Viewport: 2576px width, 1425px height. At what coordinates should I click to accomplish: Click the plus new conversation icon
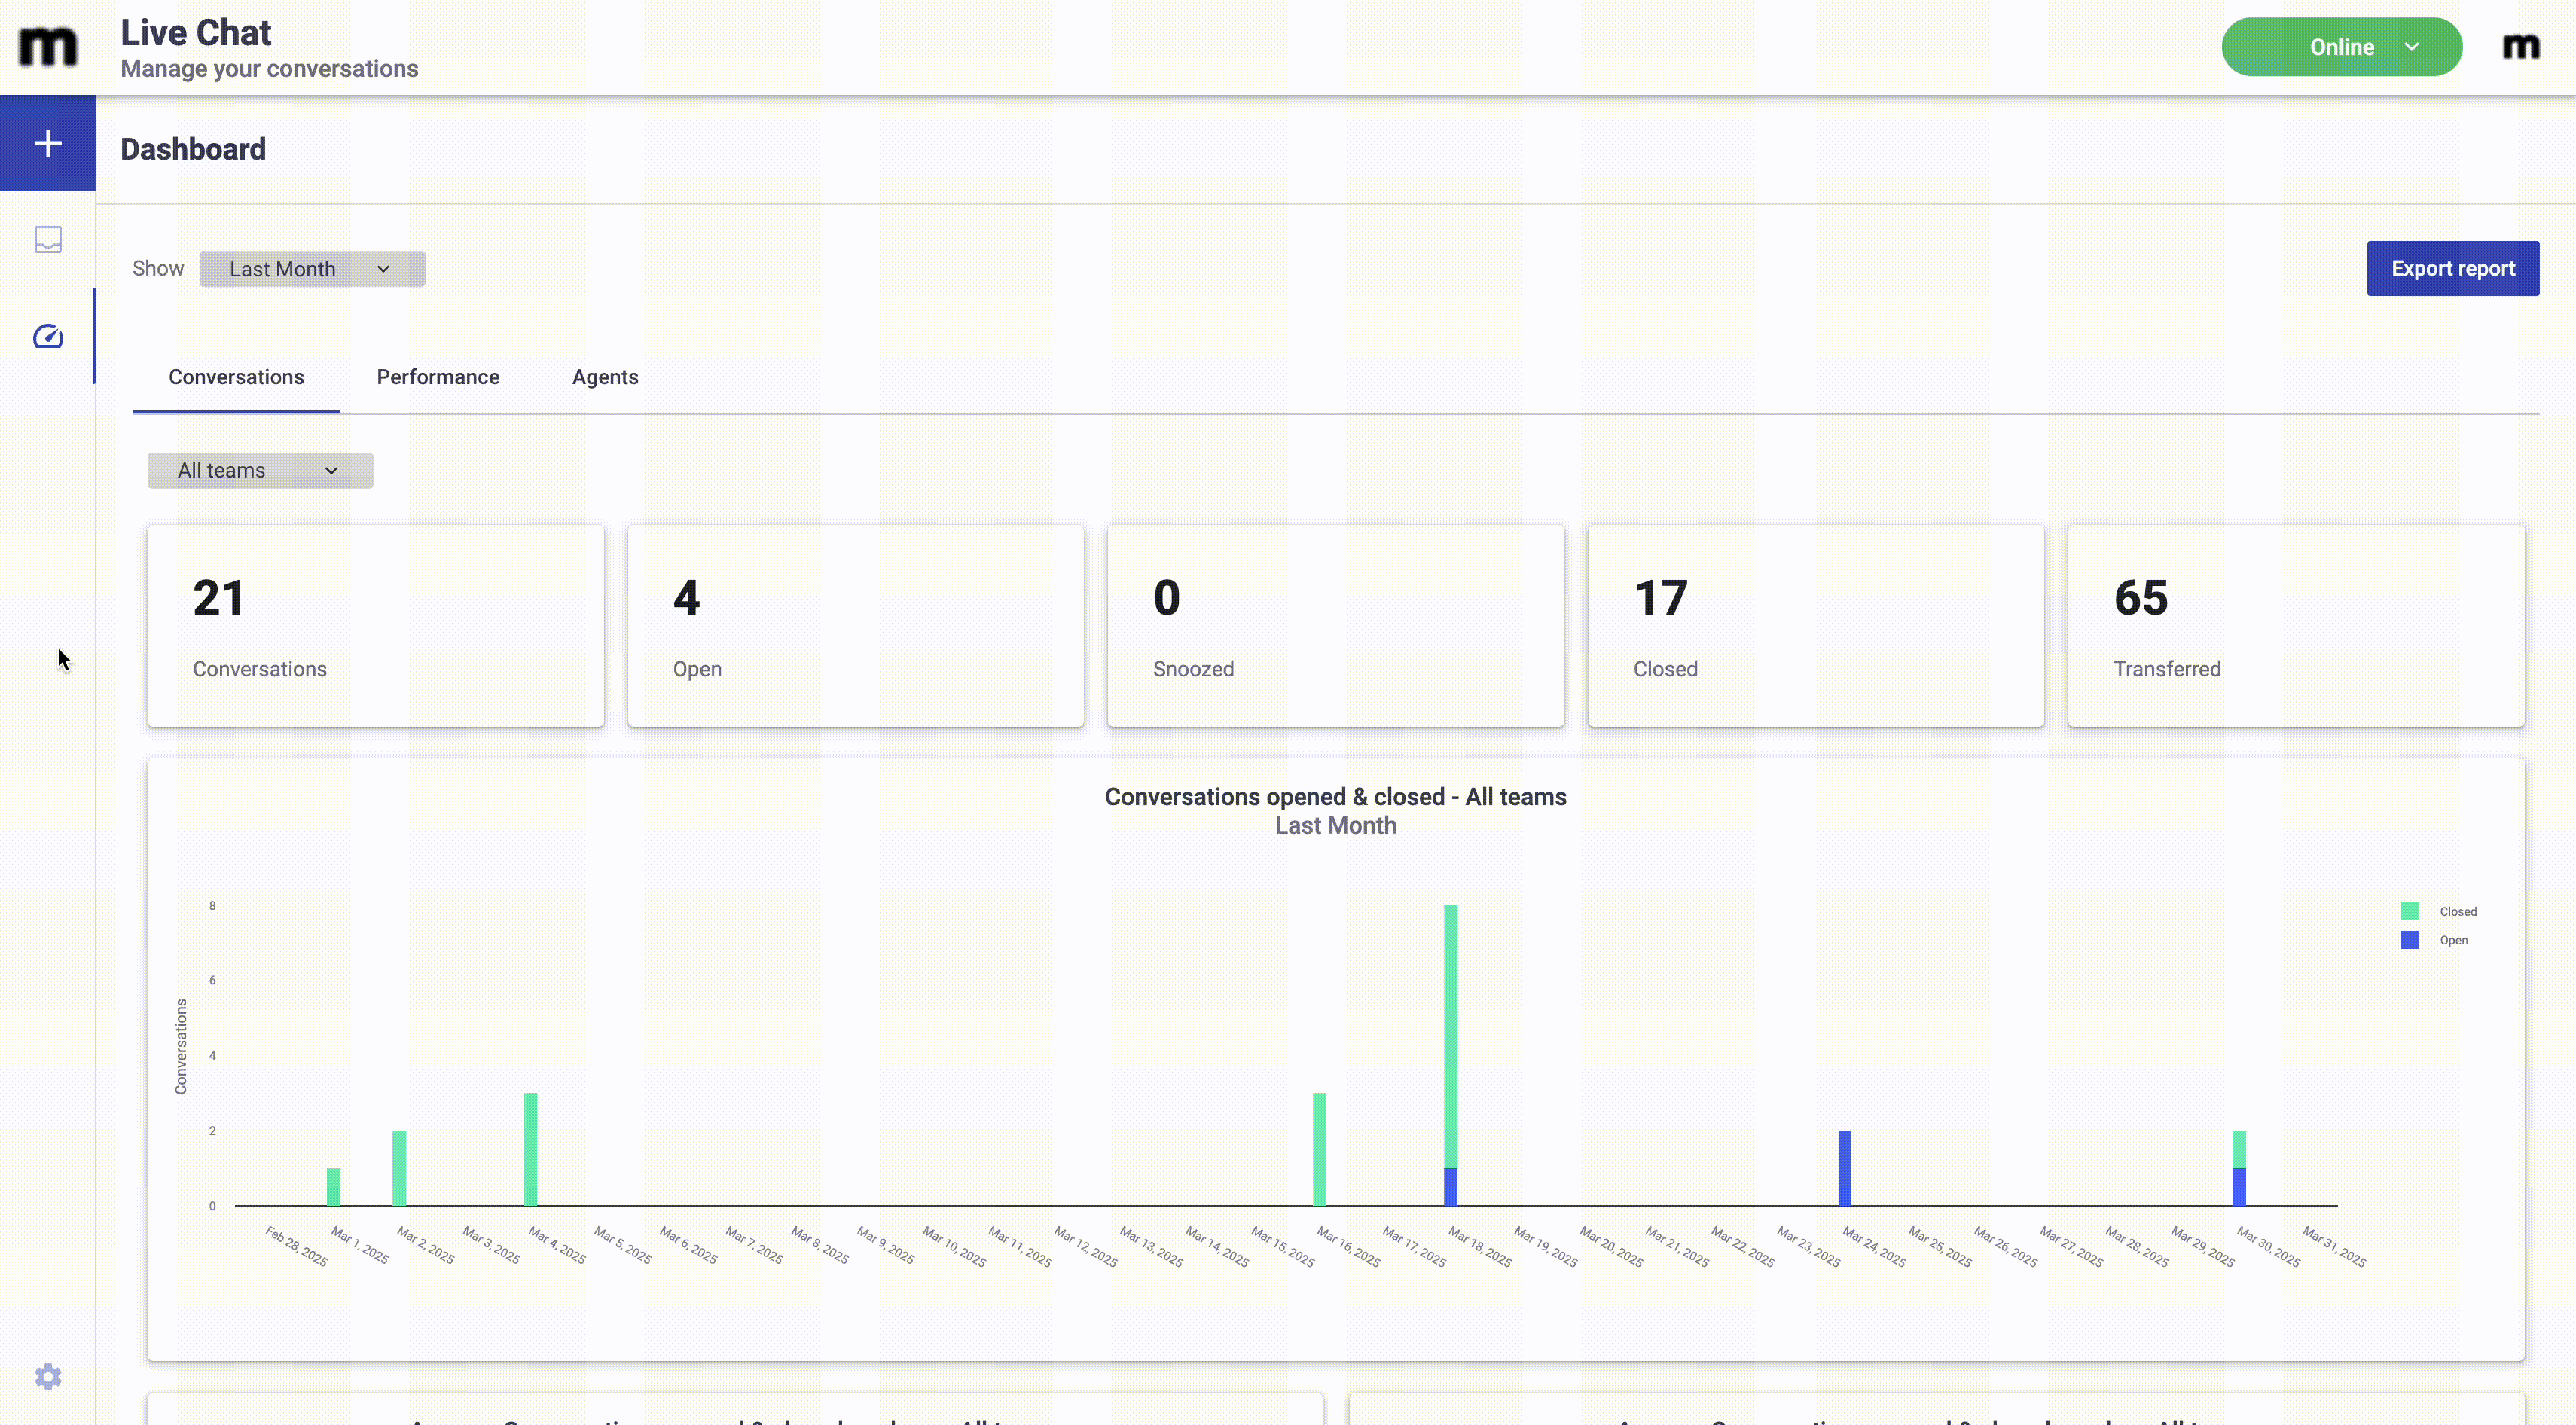point(48,143)
